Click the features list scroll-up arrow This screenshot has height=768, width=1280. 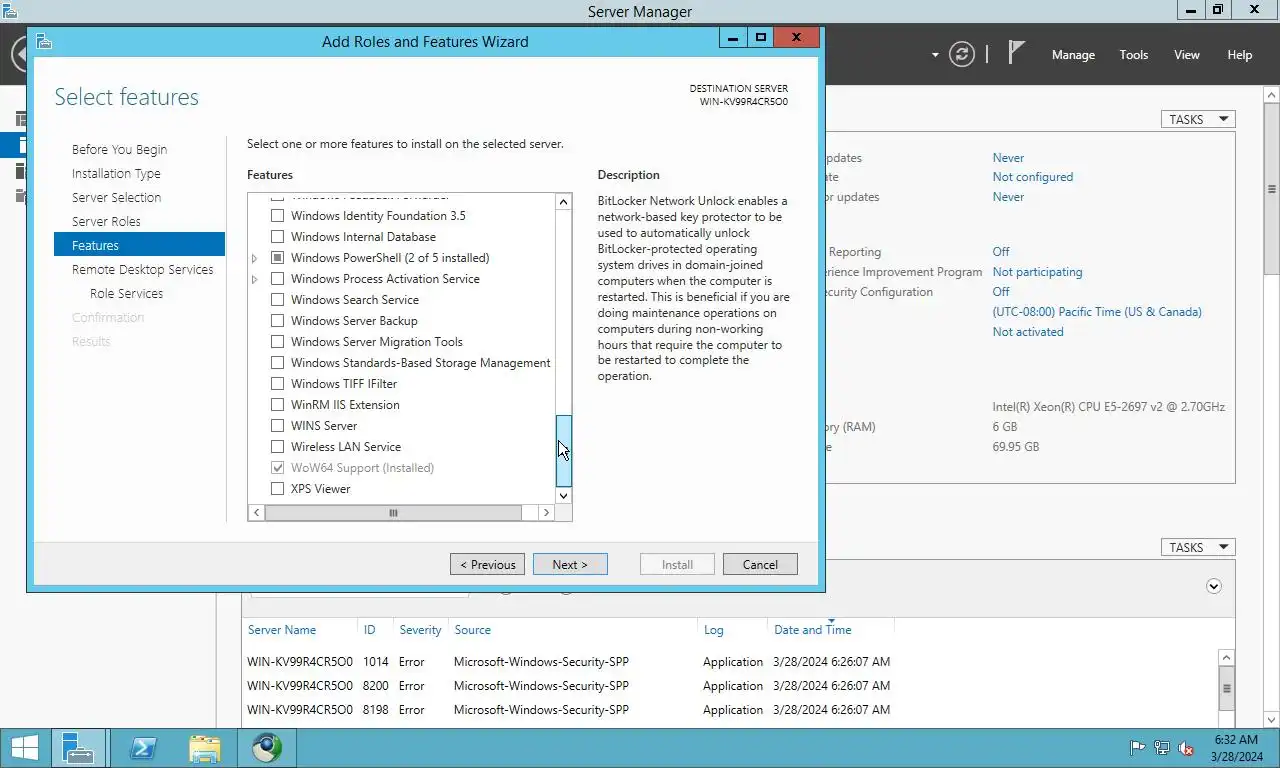(563, 202)
